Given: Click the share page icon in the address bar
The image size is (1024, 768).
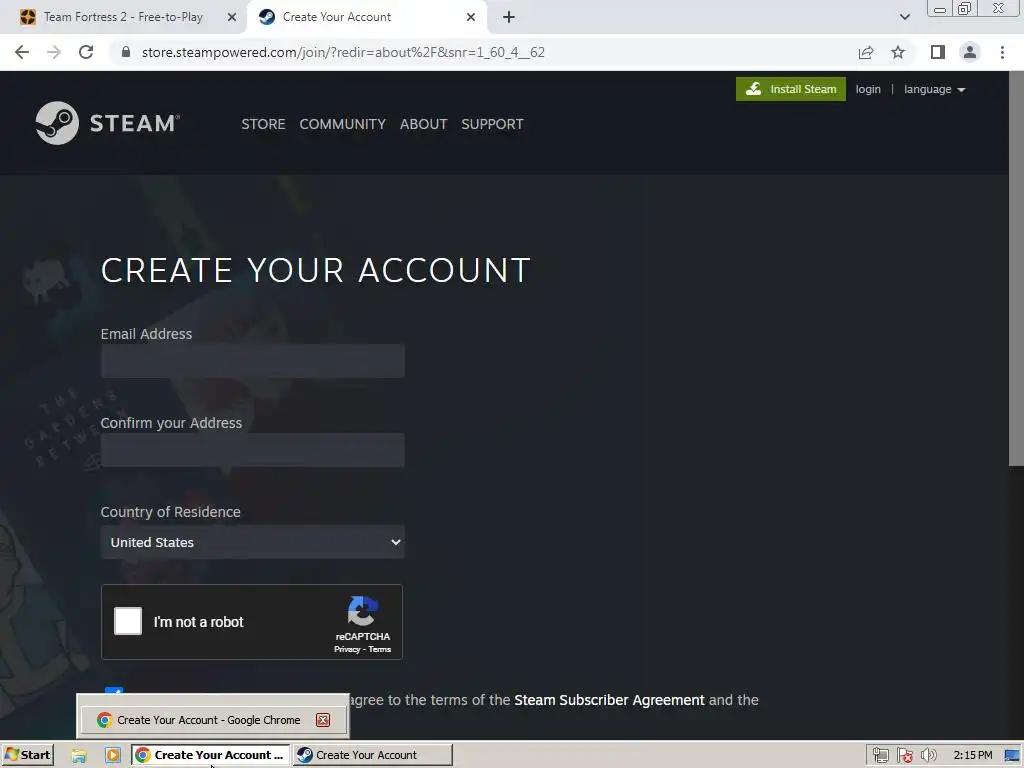Looking at the screenshot, I should (x=866, y=52).
